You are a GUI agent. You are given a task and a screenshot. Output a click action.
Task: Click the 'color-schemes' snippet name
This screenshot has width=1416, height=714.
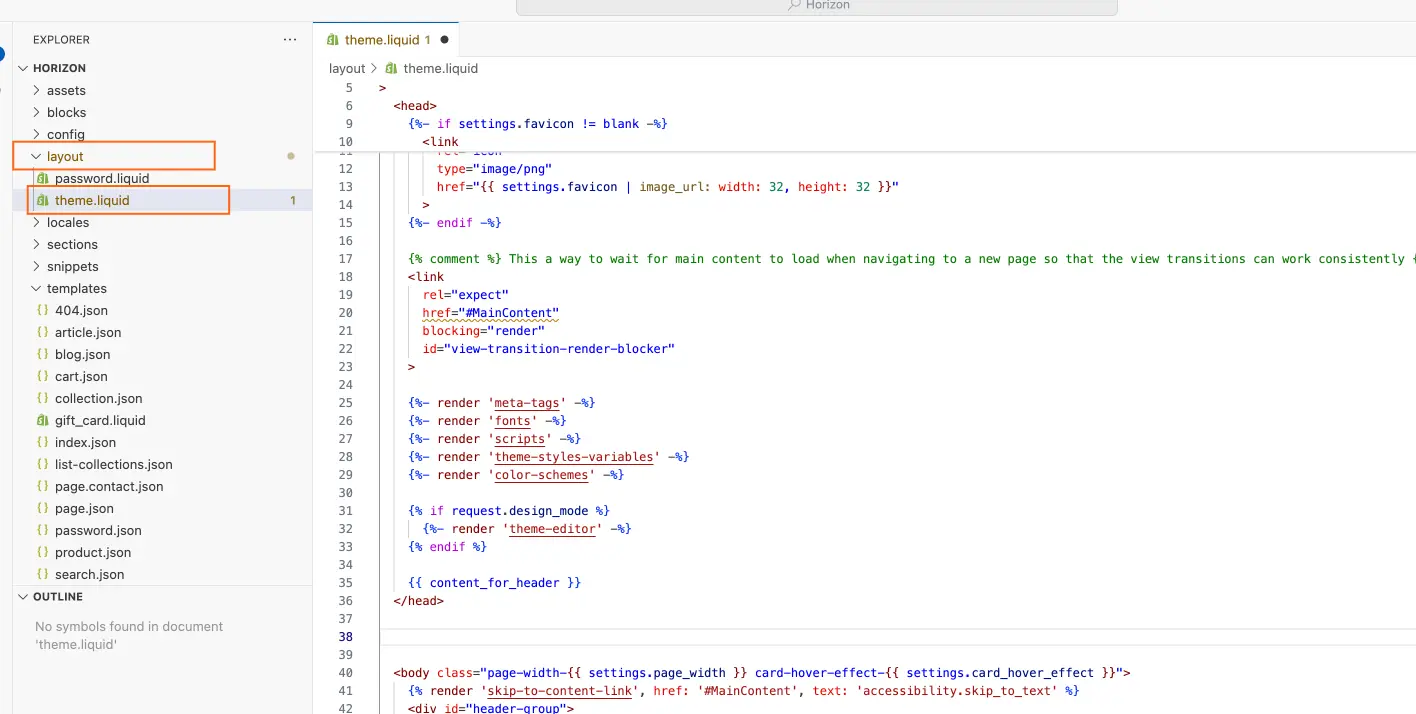(x=544, y=475)
